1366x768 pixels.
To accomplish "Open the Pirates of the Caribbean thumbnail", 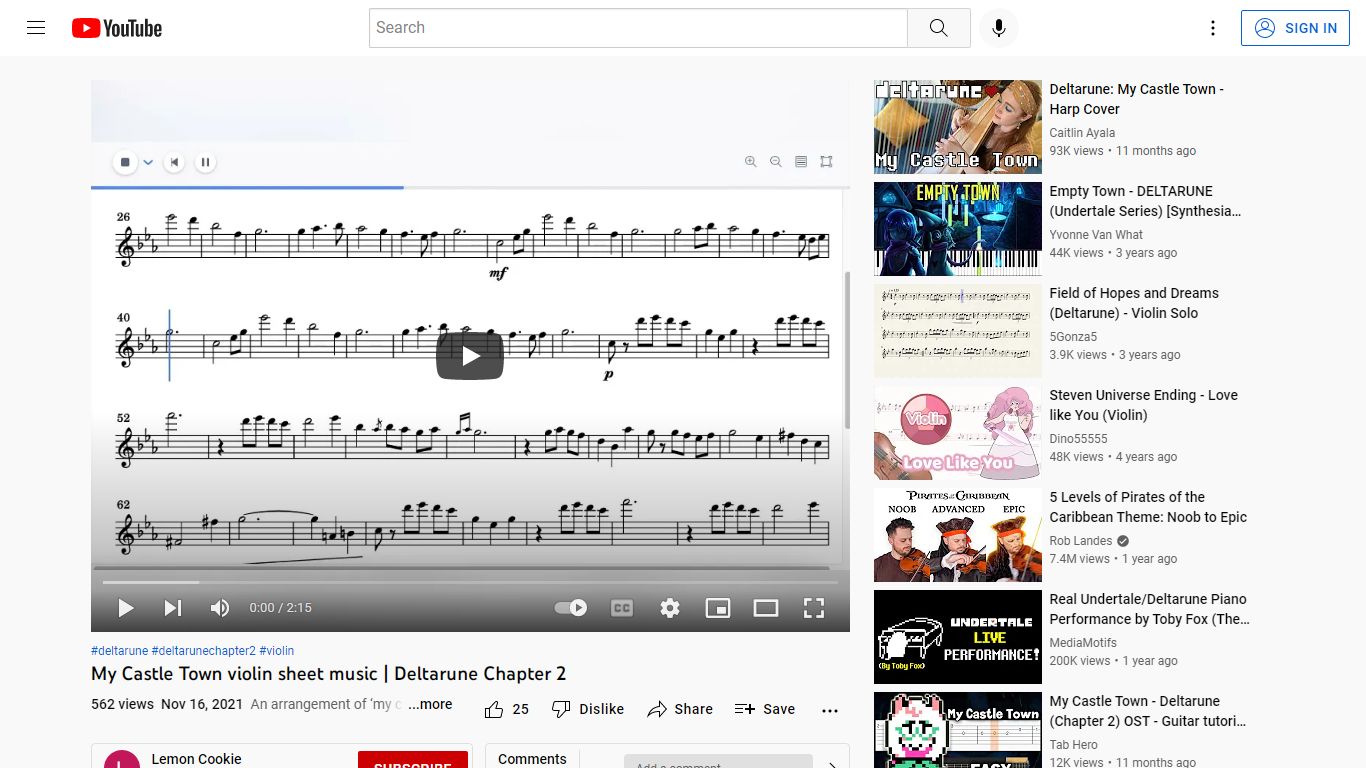I will (958, 535).
